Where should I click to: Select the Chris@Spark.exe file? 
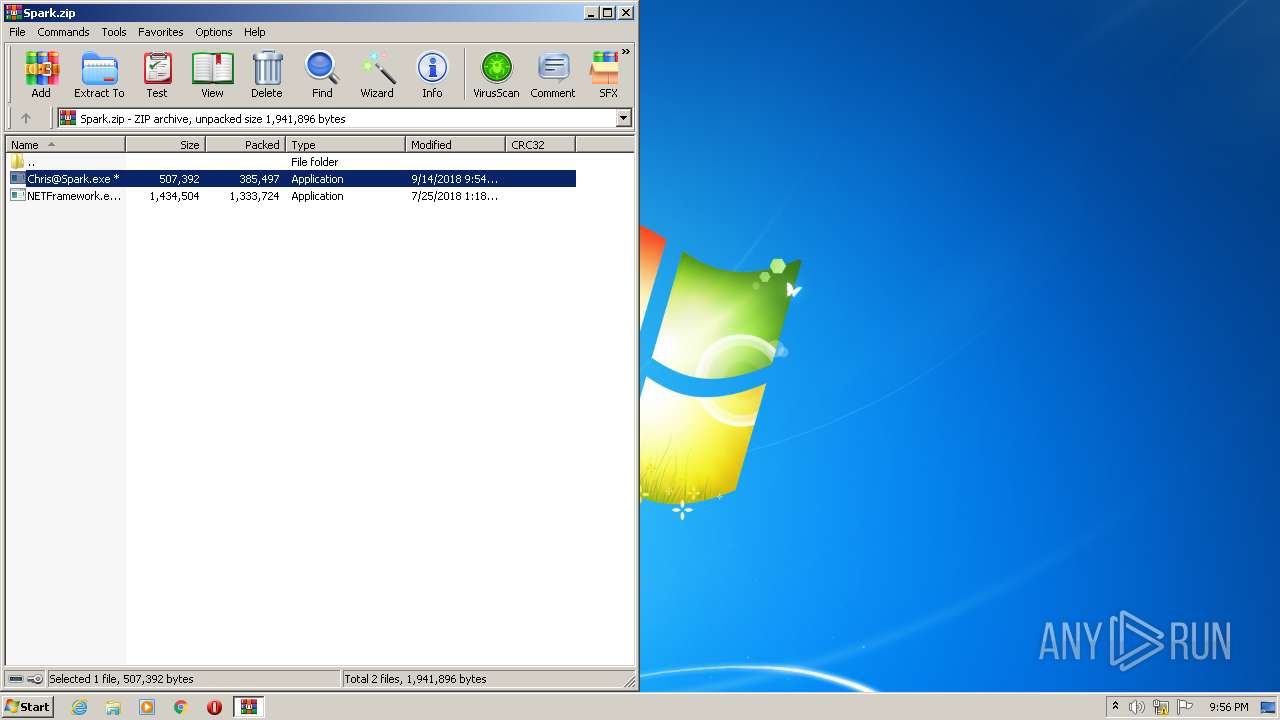[x=291, y=179]
